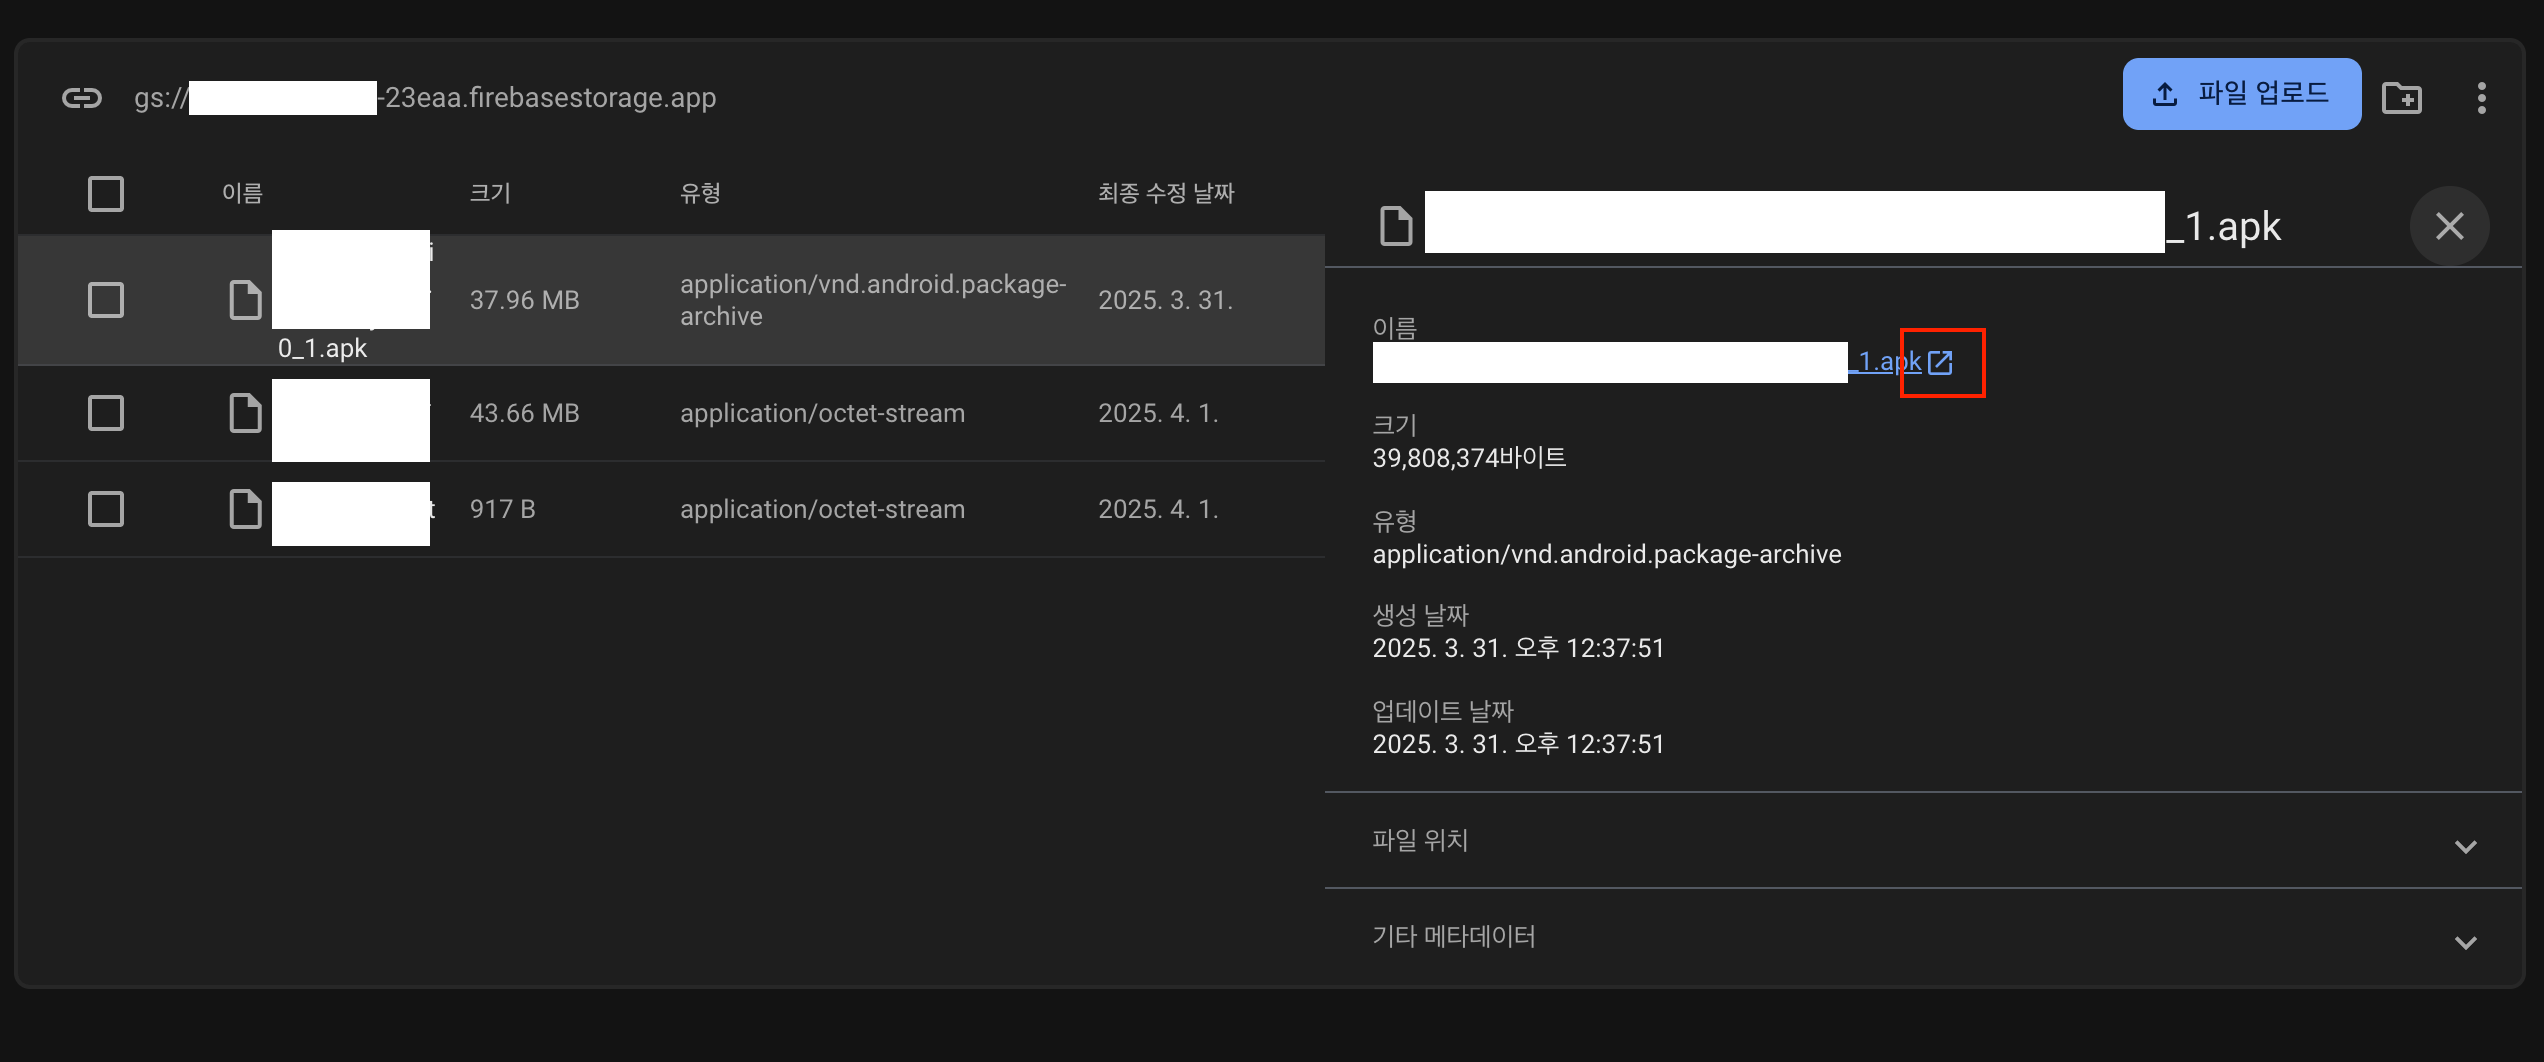
Task: Click the 39,808,374바이트 size value
Action: [1469, 458]
